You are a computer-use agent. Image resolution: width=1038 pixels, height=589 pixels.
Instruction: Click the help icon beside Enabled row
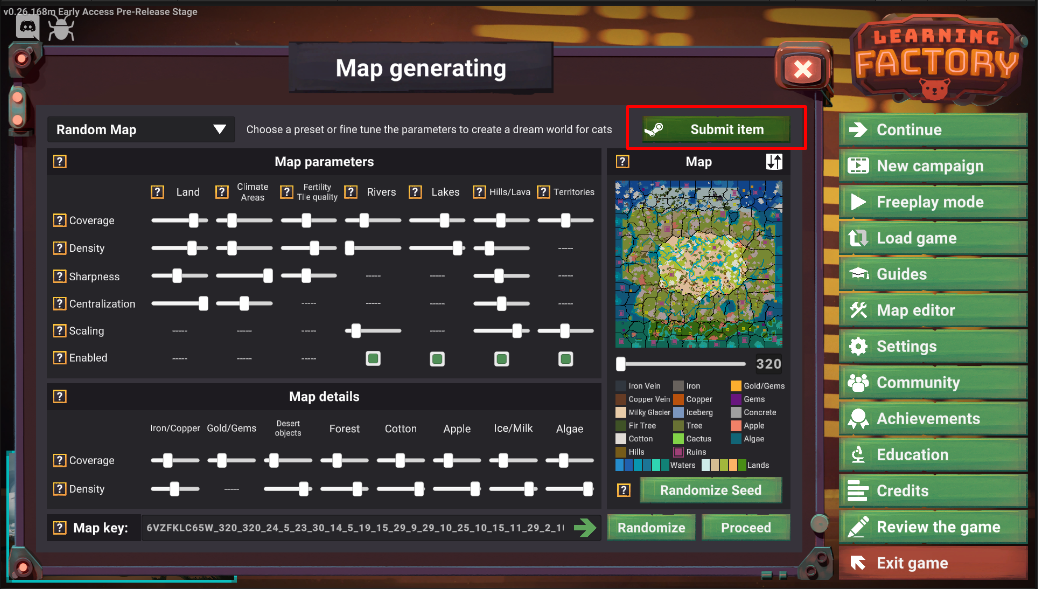(x=60, y=358)
